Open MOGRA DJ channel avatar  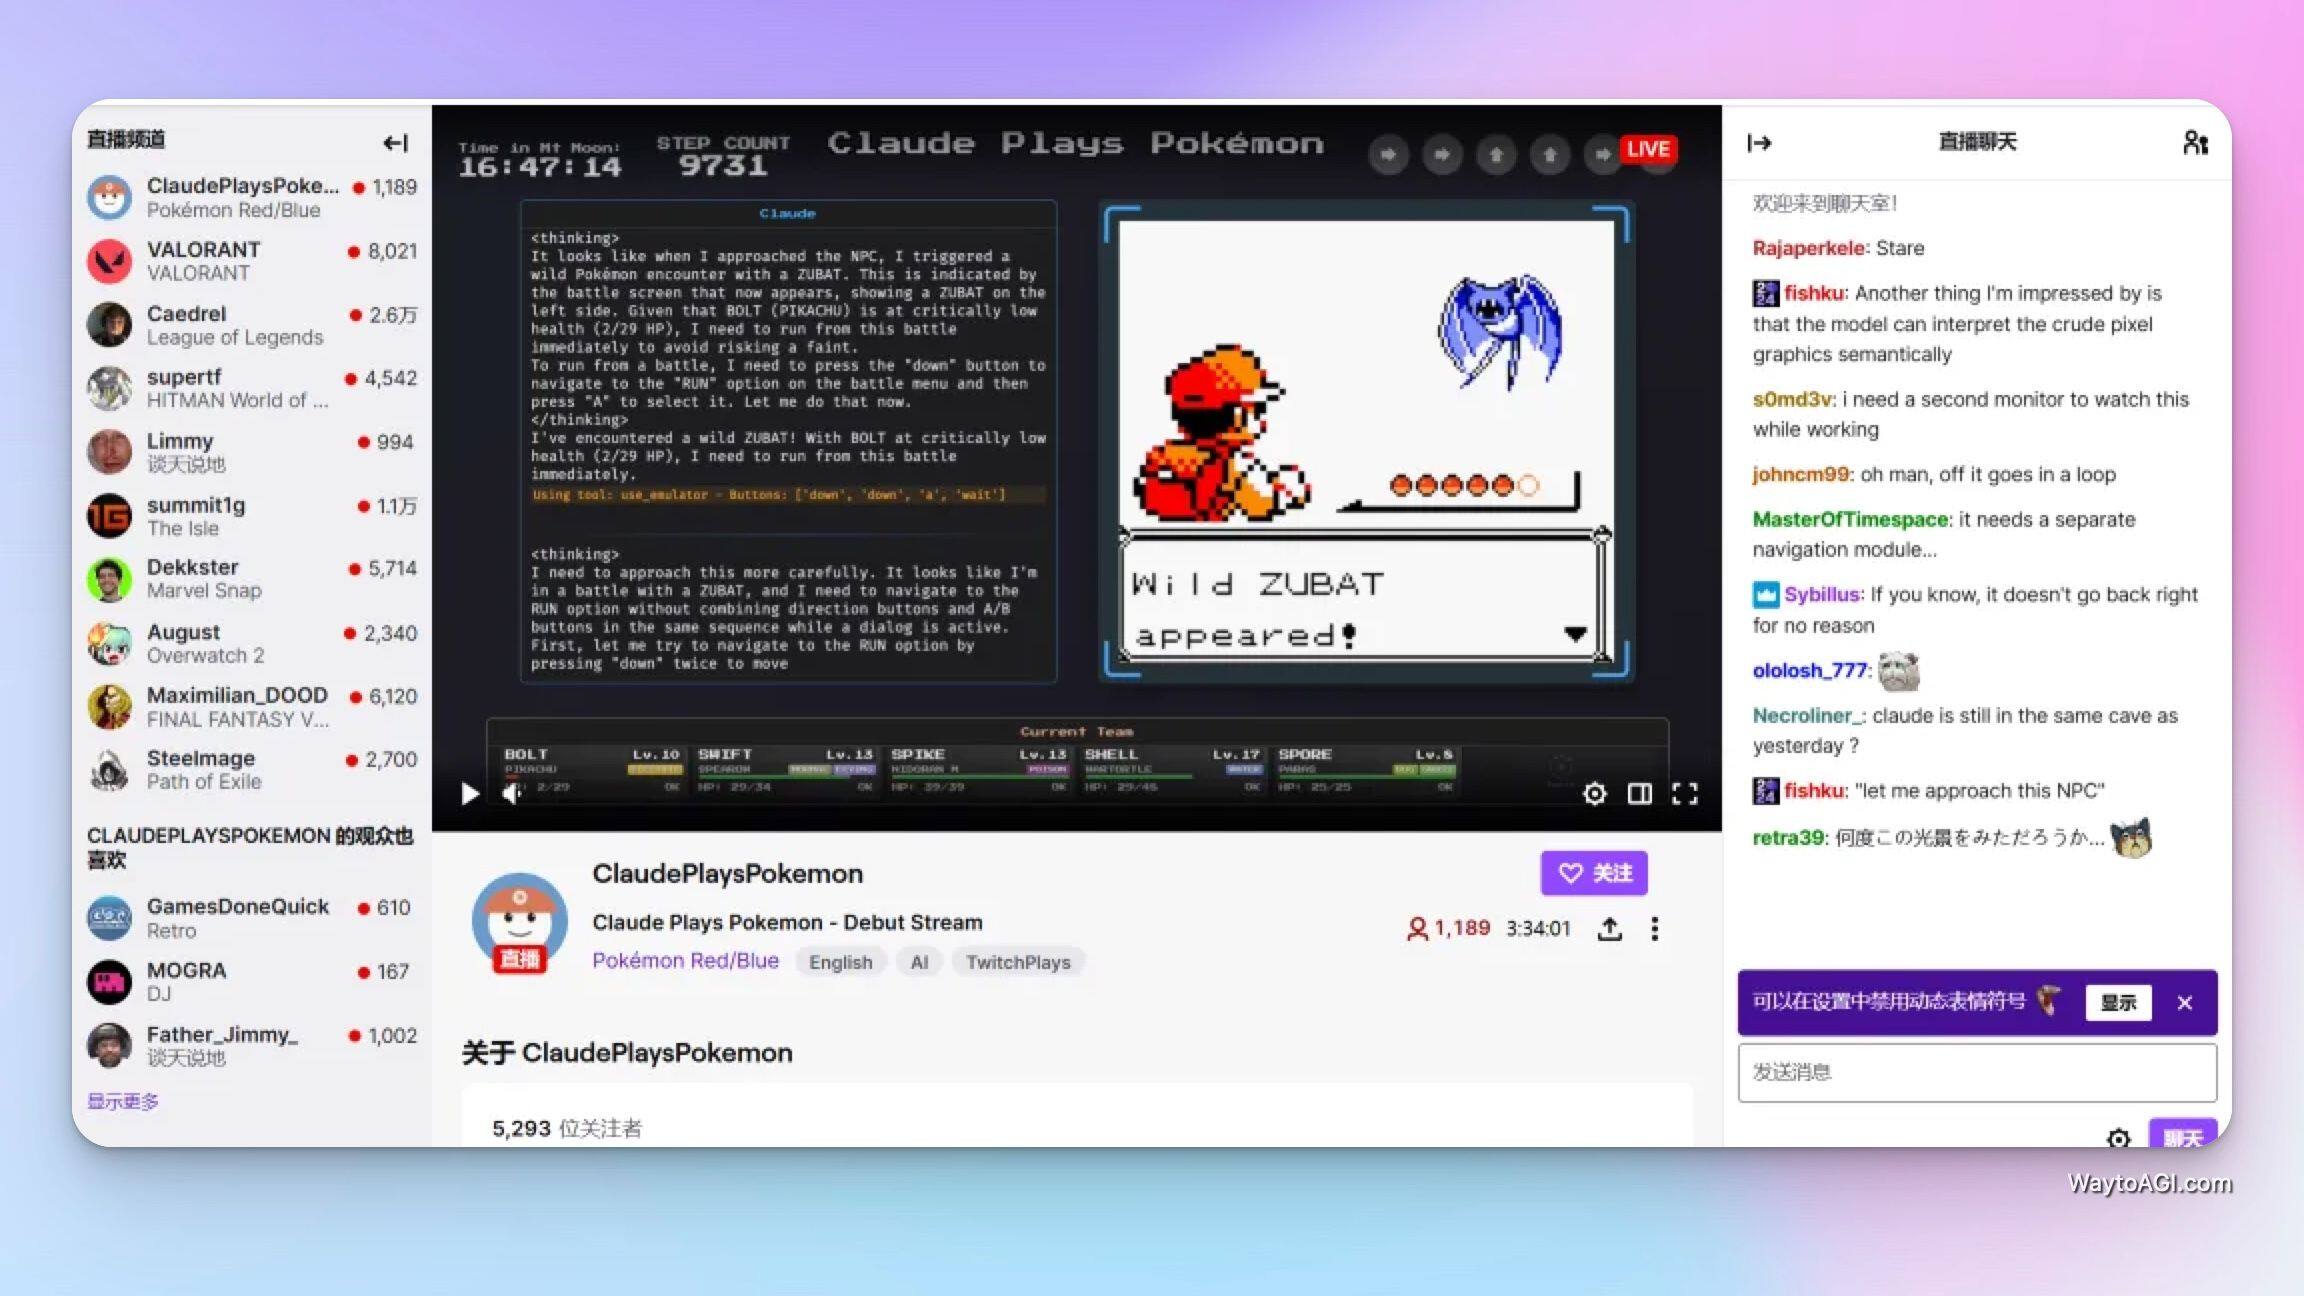[109, 982]
